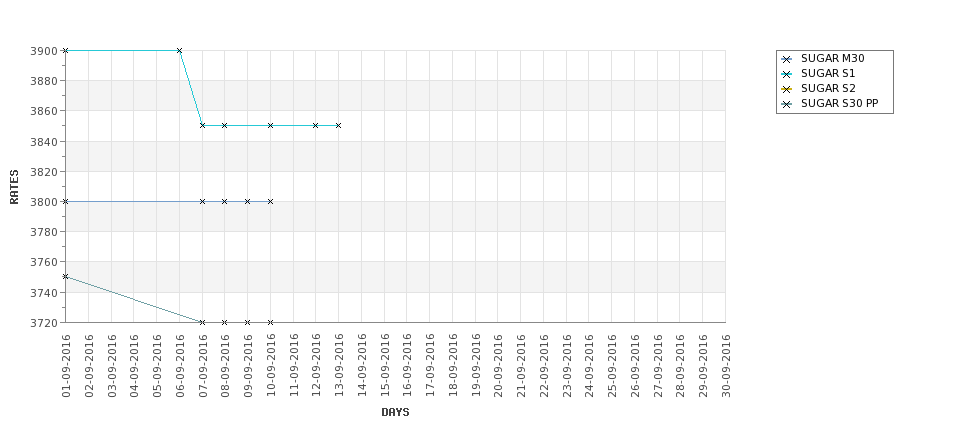The width and height of the screenshot is (975, 429).
Task: Click the SUGAR S2 legend marker icon
Action: pyautogui.click(x=787, y=90)
